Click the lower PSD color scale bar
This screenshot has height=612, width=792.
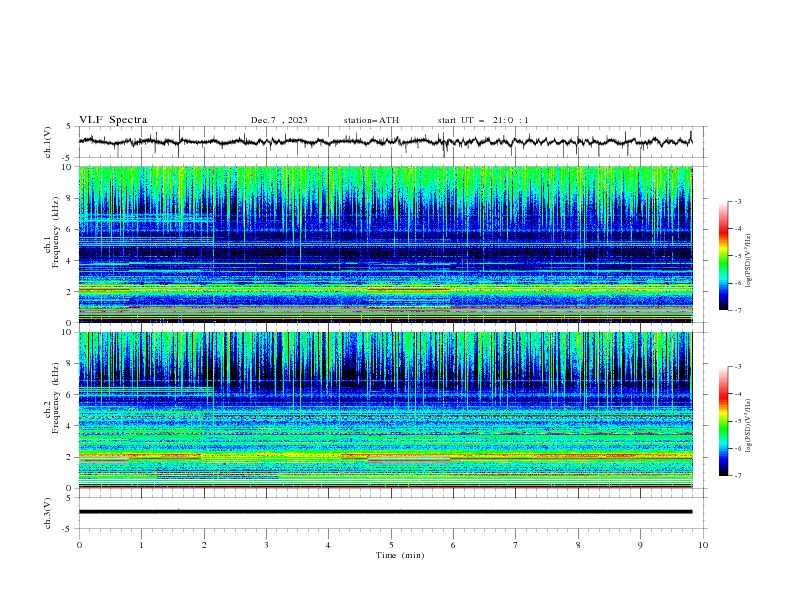[724, 421]
